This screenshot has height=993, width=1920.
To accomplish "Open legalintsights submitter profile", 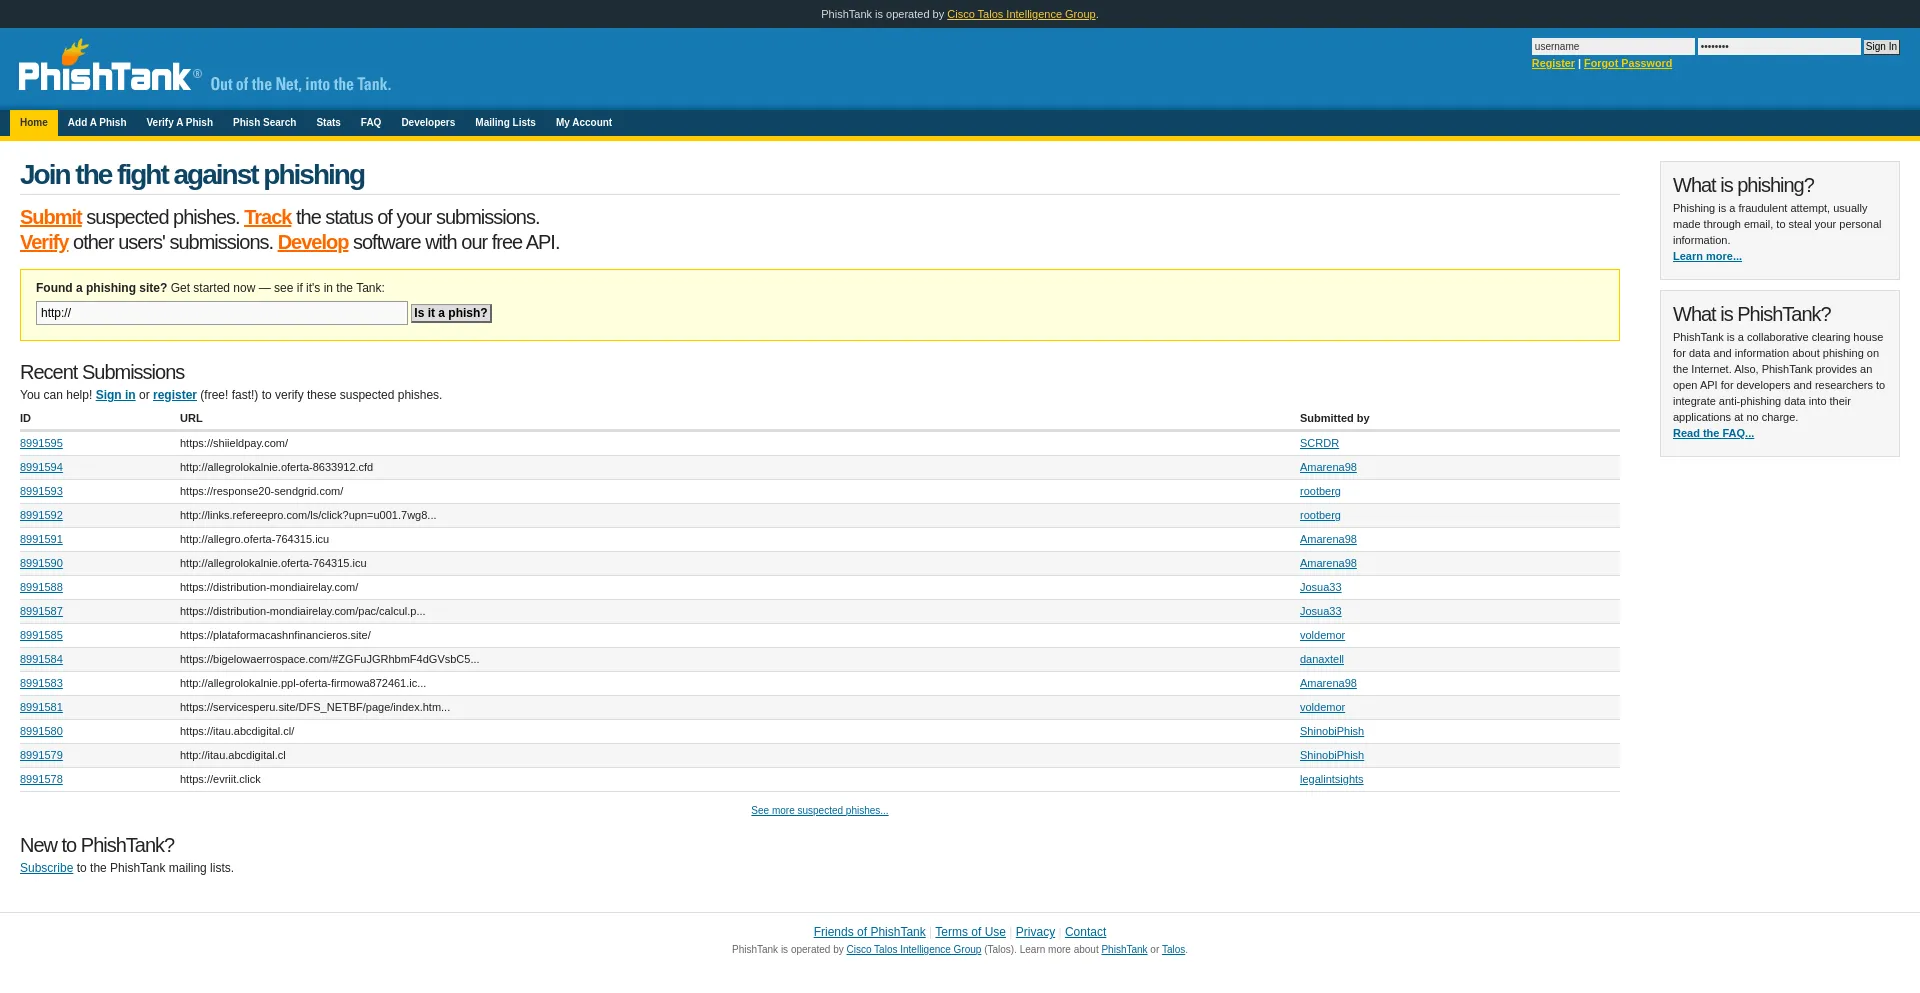I will tap(1331, 779).
